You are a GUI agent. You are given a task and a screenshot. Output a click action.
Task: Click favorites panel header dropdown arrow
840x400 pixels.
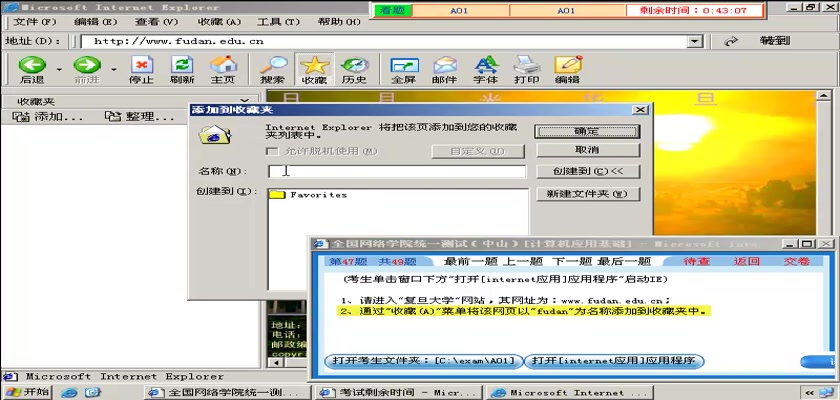[245, 101]
